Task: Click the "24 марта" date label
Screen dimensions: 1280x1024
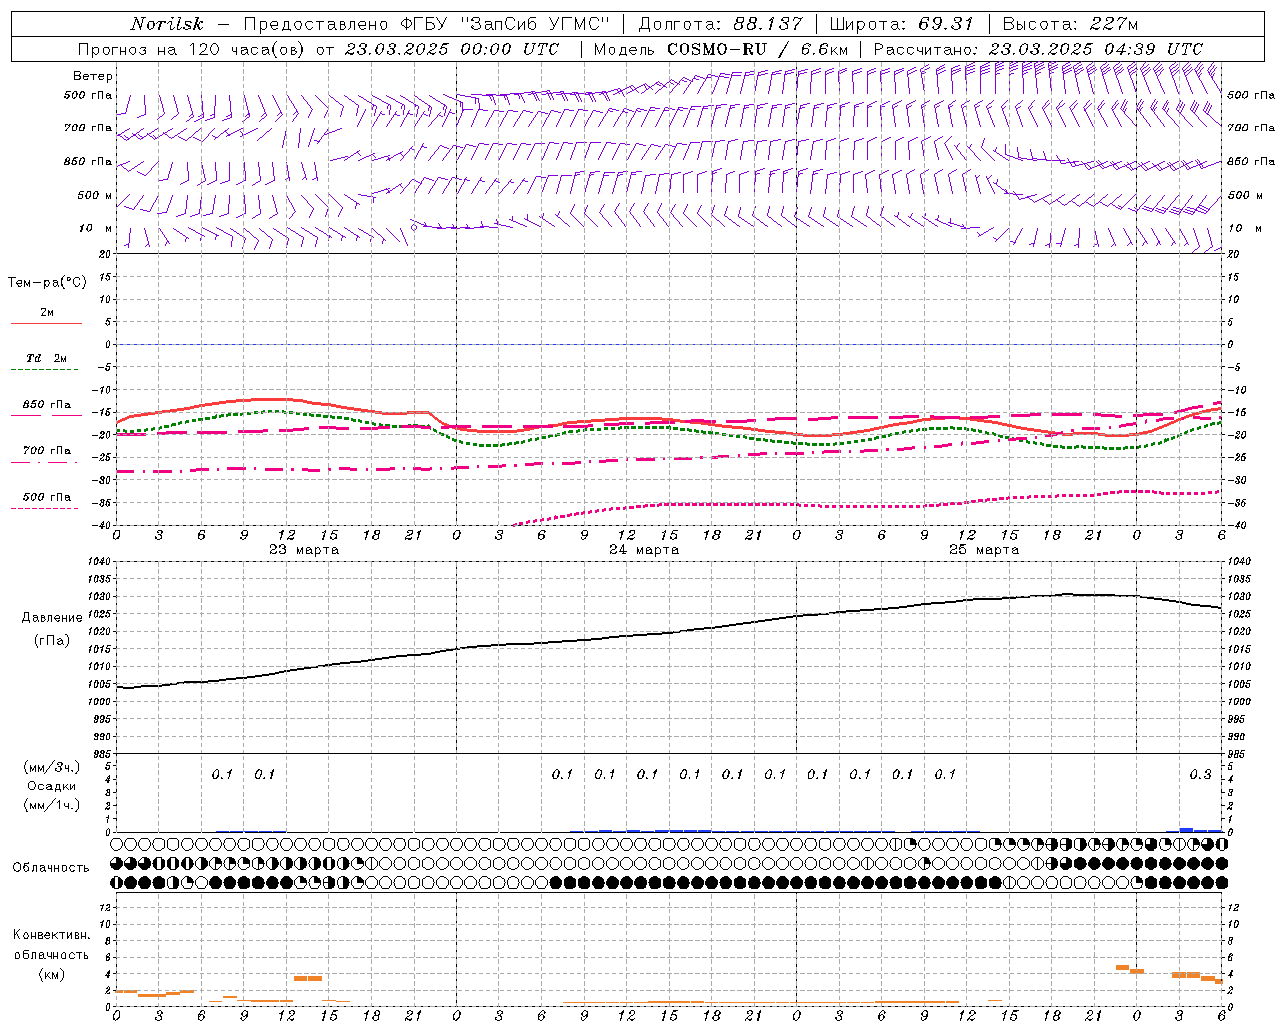Action: (644, 550)
